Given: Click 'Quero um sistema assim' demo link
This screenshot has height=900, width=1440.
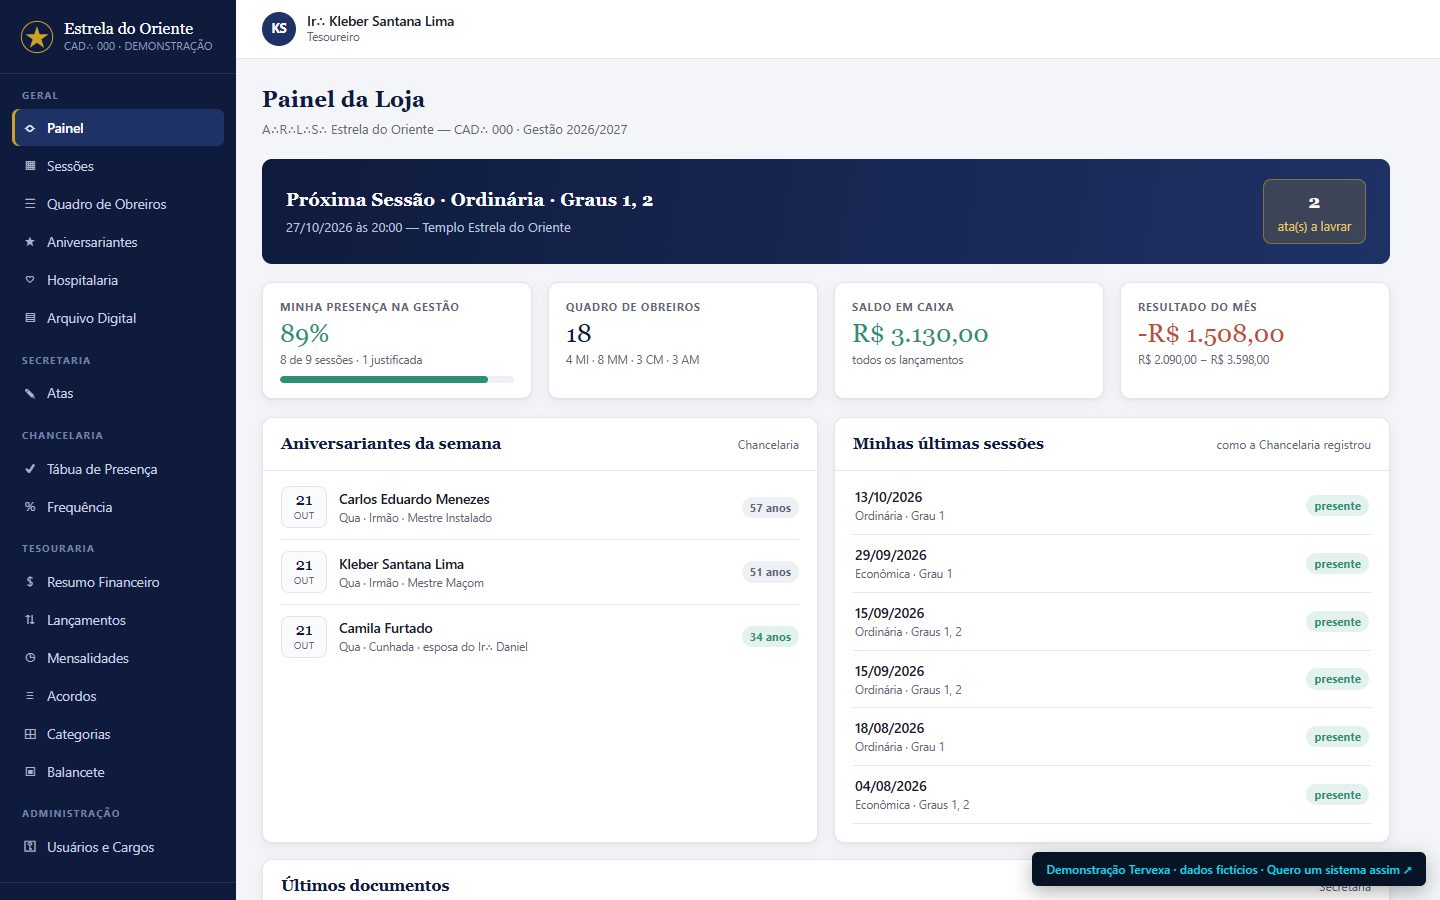Looking at the screenshot, I should click(1339, 870).
